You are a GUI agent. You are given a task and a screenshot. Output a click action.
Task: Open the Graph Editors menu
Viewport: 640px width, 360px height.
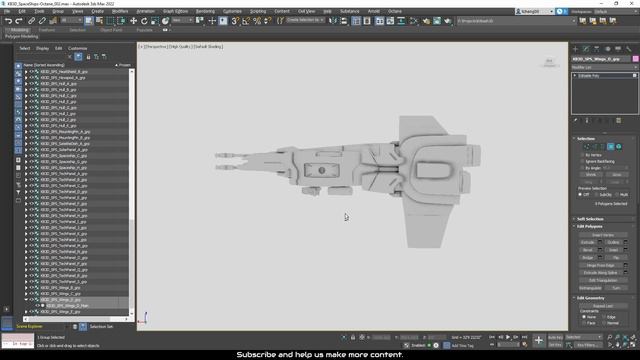click(x=176, y=11)
